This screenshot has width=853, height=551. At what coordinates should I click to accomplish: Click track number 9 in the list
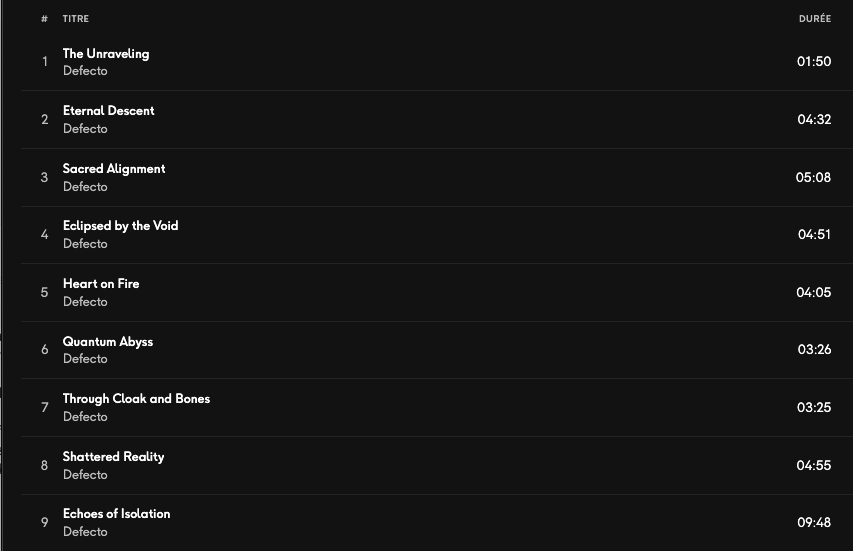tap(45, 522)
